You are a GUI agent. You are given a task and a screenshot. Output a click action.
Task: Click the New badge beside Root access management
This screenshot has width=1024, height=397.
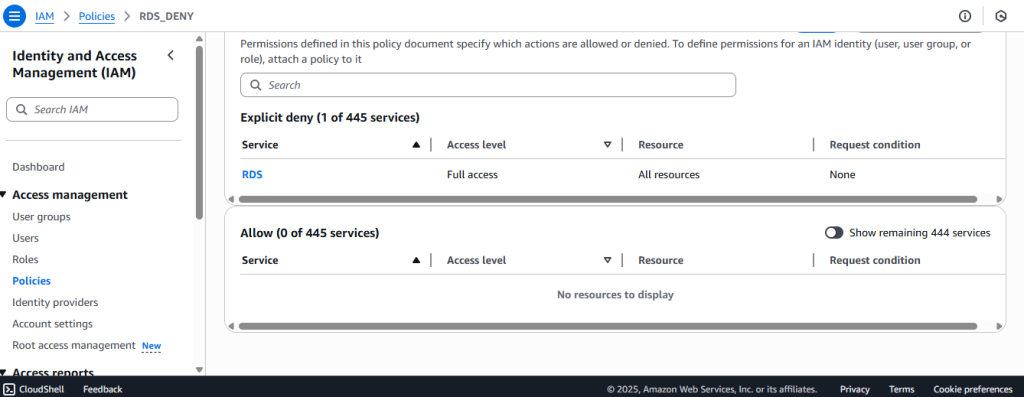(x=152, y=346)
